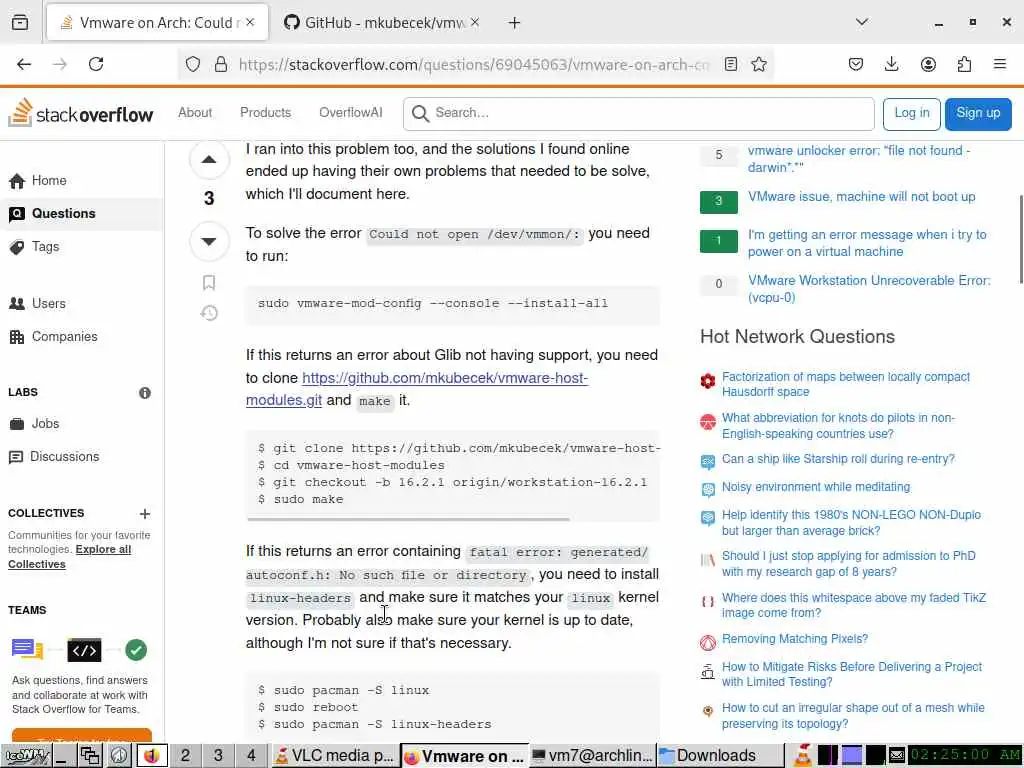
Task: Click the Labs info icon
Action: [145, 392]
